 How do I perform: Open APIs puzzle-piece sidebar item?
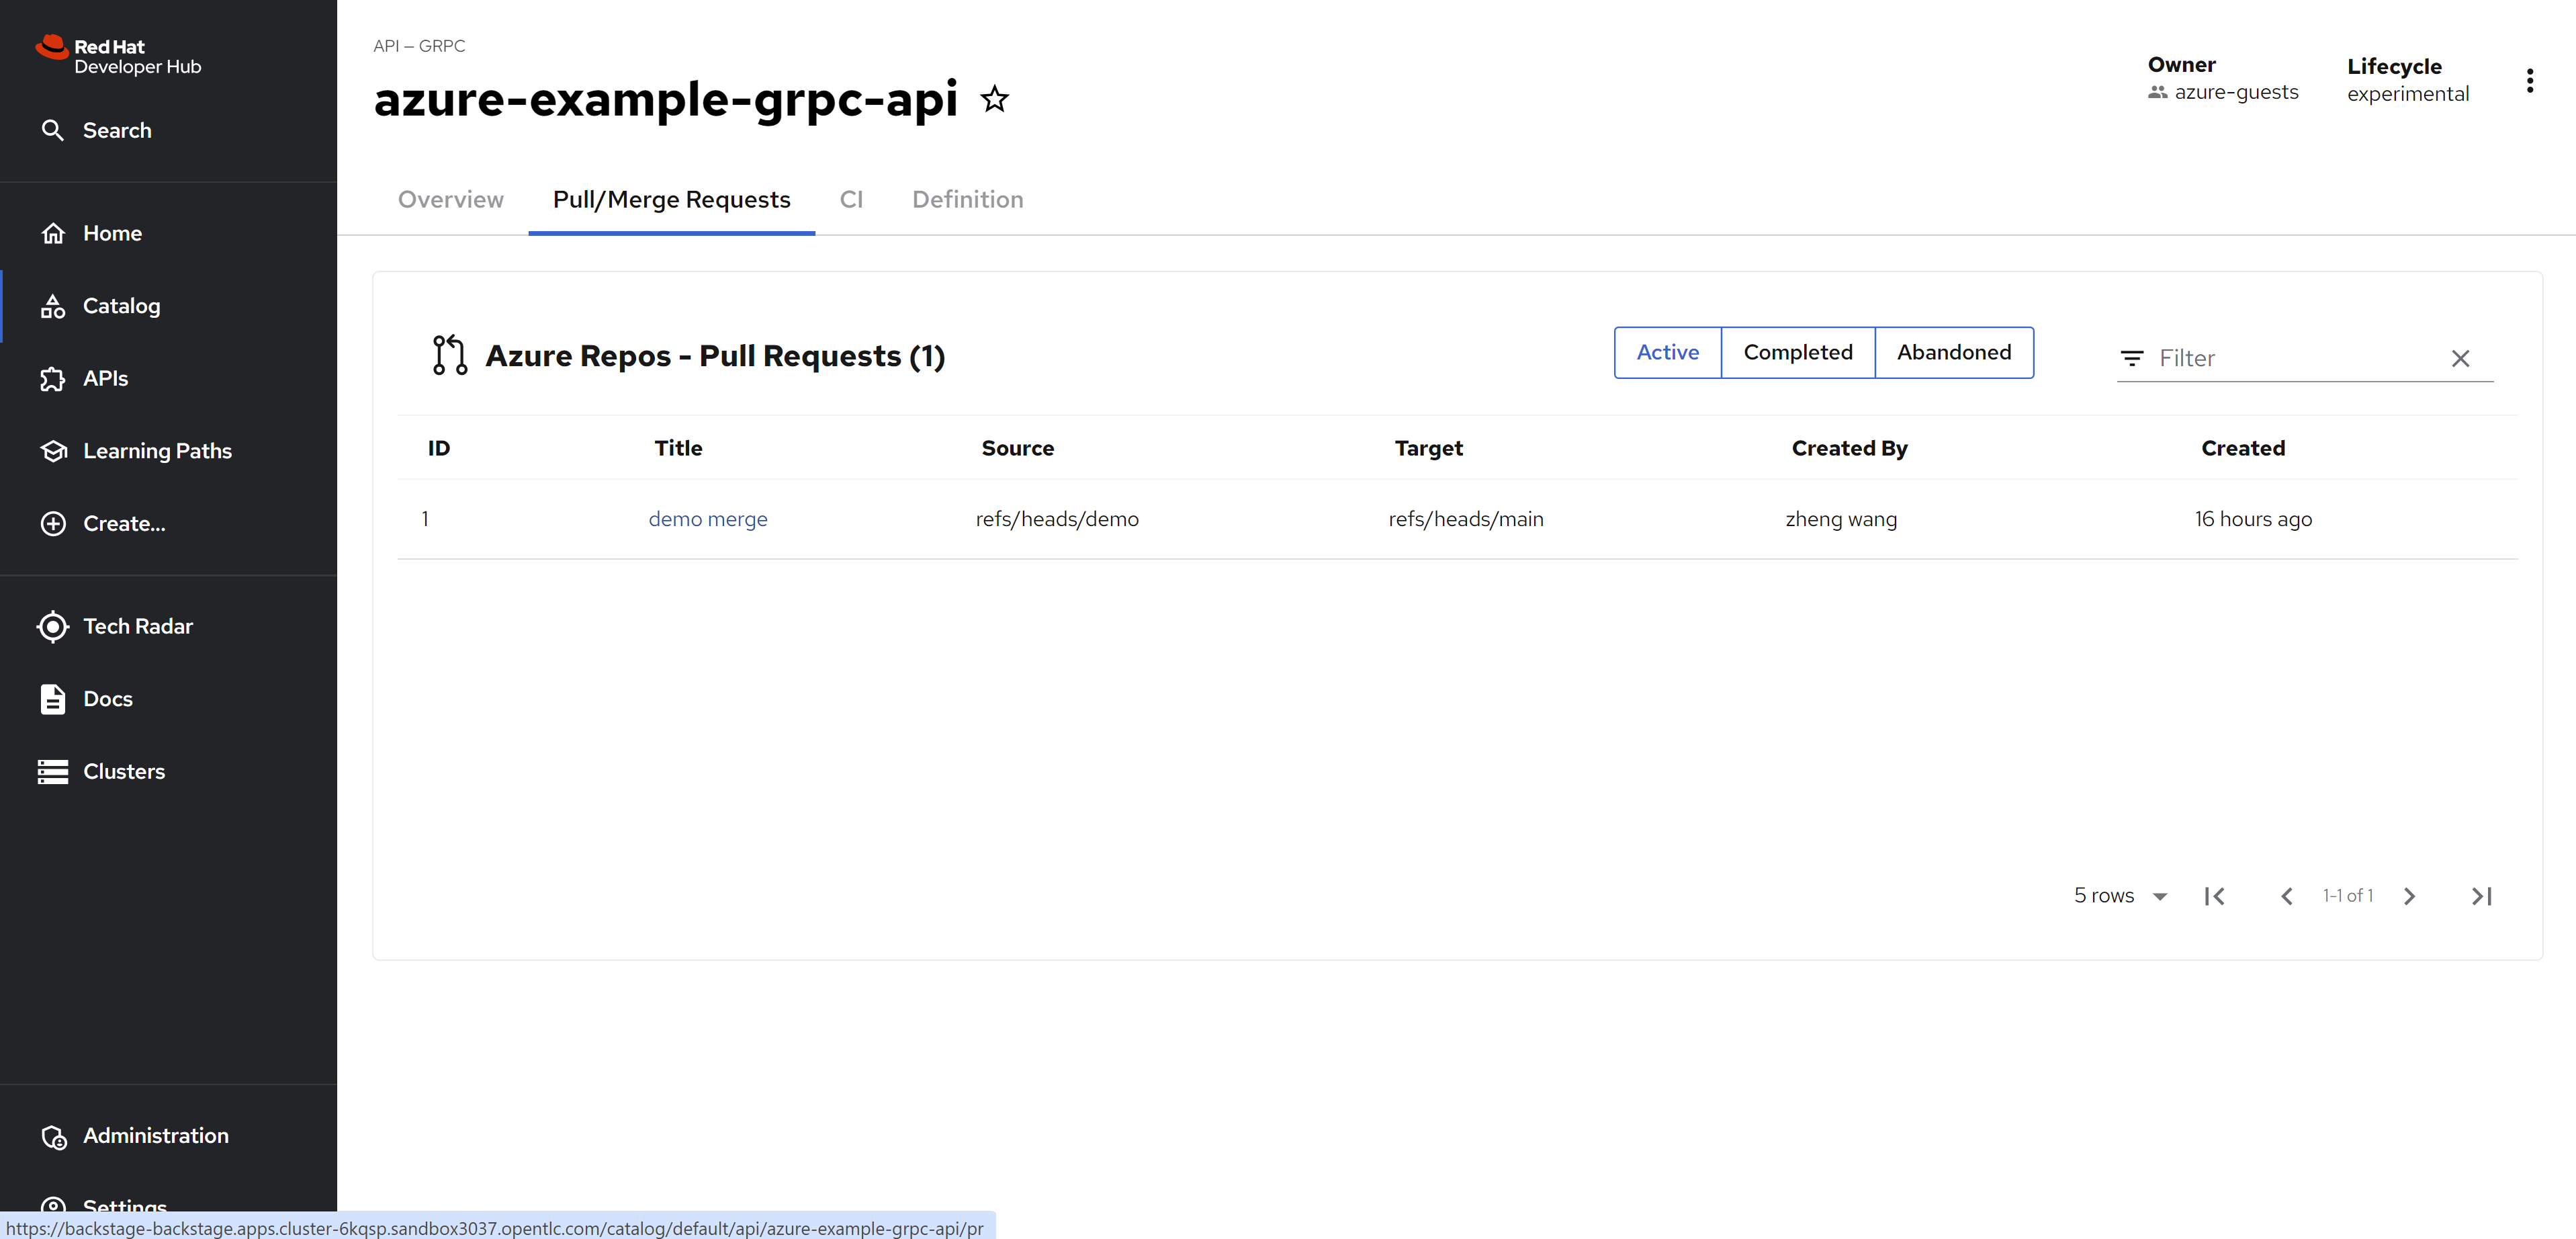pos(105,379)
